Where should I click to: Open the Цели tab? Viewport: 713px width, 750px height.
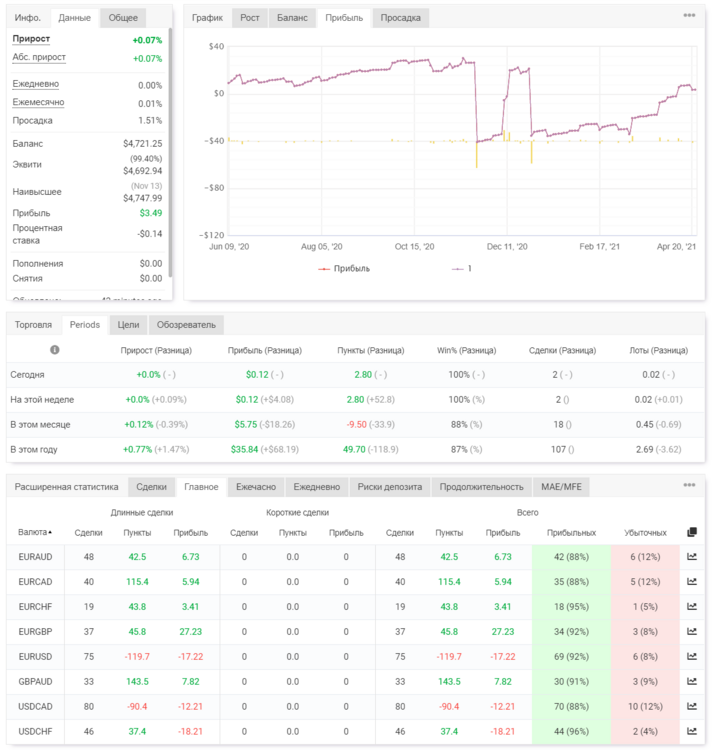point(128,325)
